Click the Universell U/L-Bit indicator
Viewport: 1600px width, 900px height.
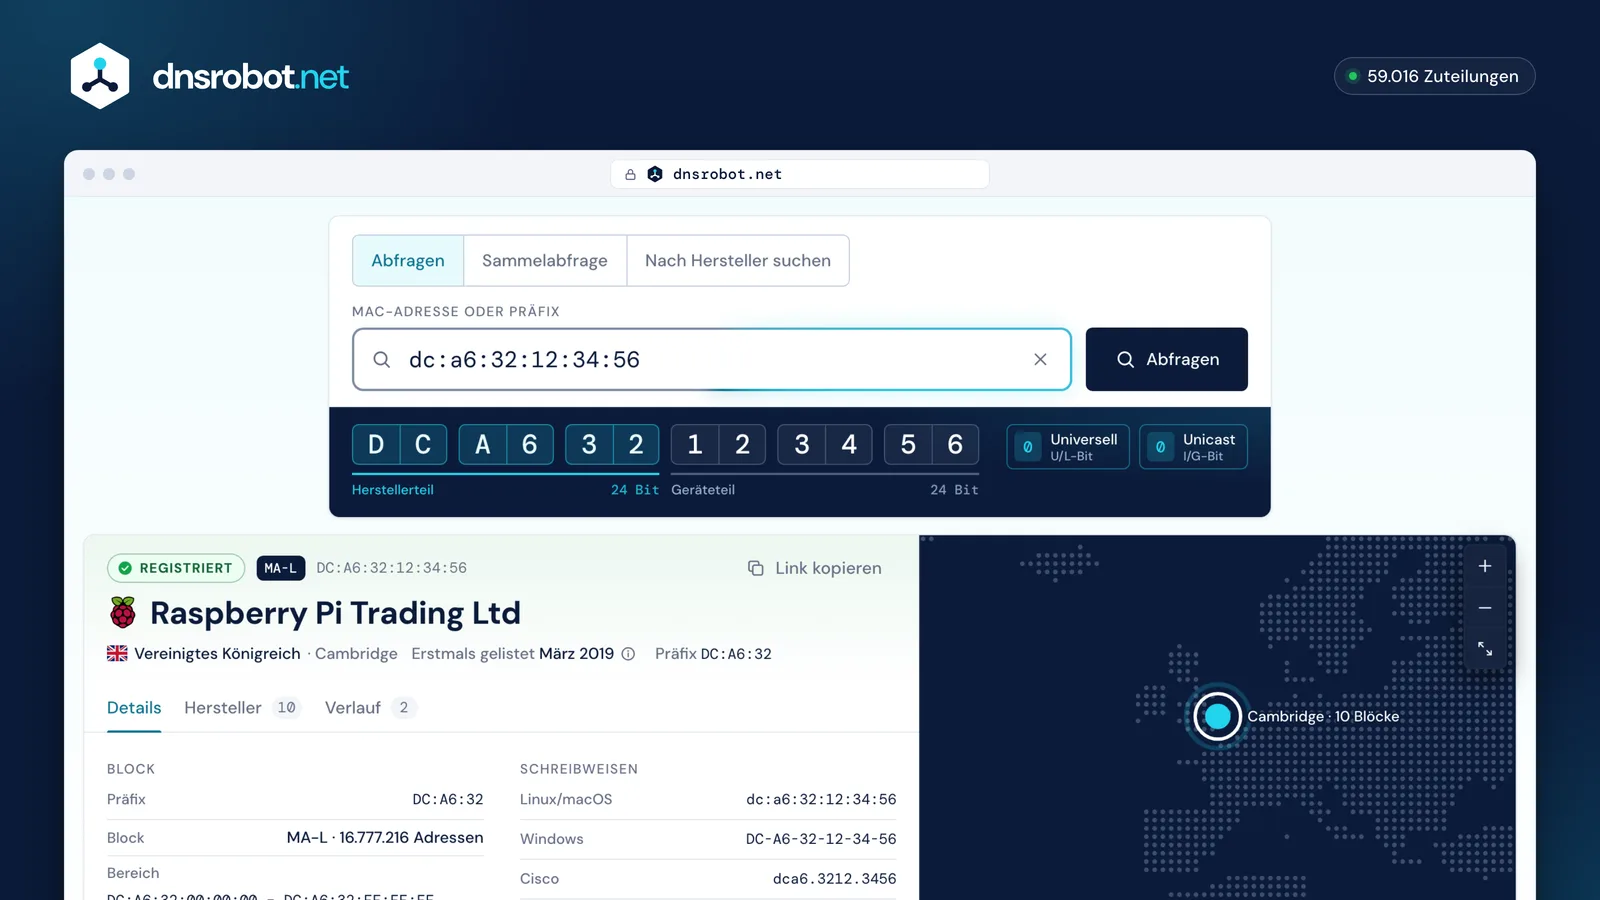pyautogui.click(x=1068, y=447)
